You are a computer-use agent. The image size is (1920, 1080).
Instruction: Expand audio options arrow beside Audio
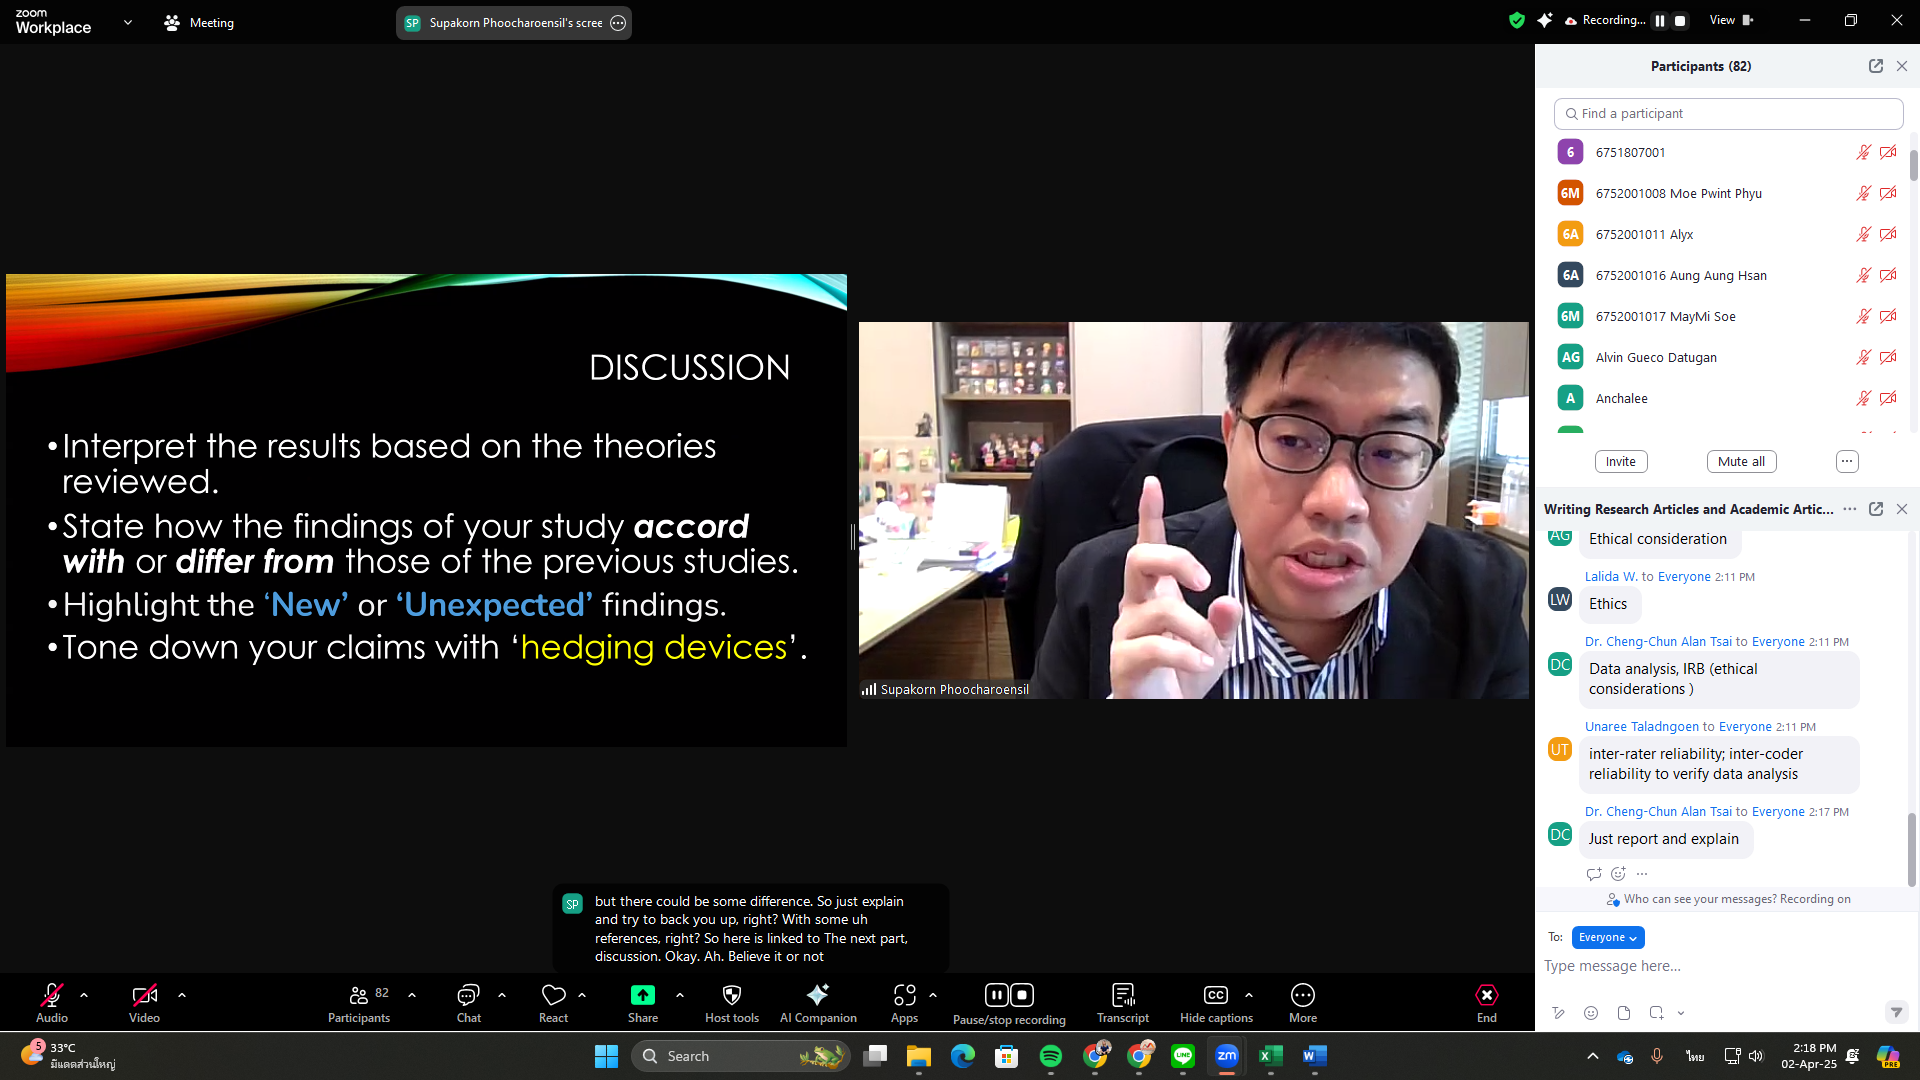(x=84, y=995)
